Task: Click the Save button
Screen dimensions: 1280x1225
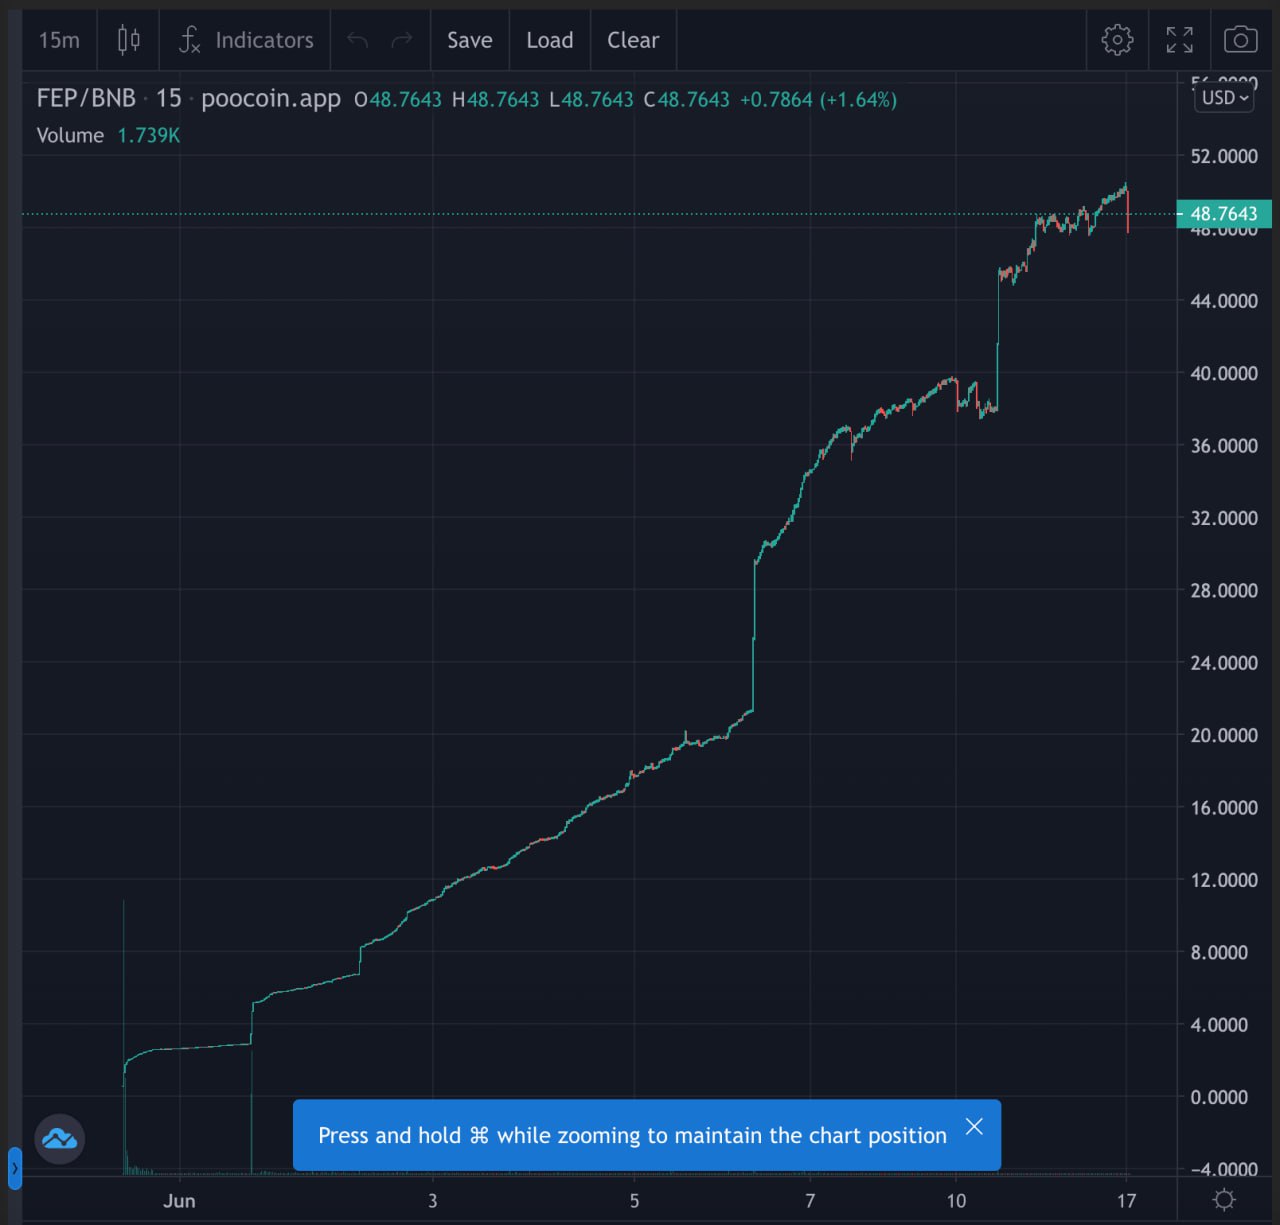Action: 469,40
